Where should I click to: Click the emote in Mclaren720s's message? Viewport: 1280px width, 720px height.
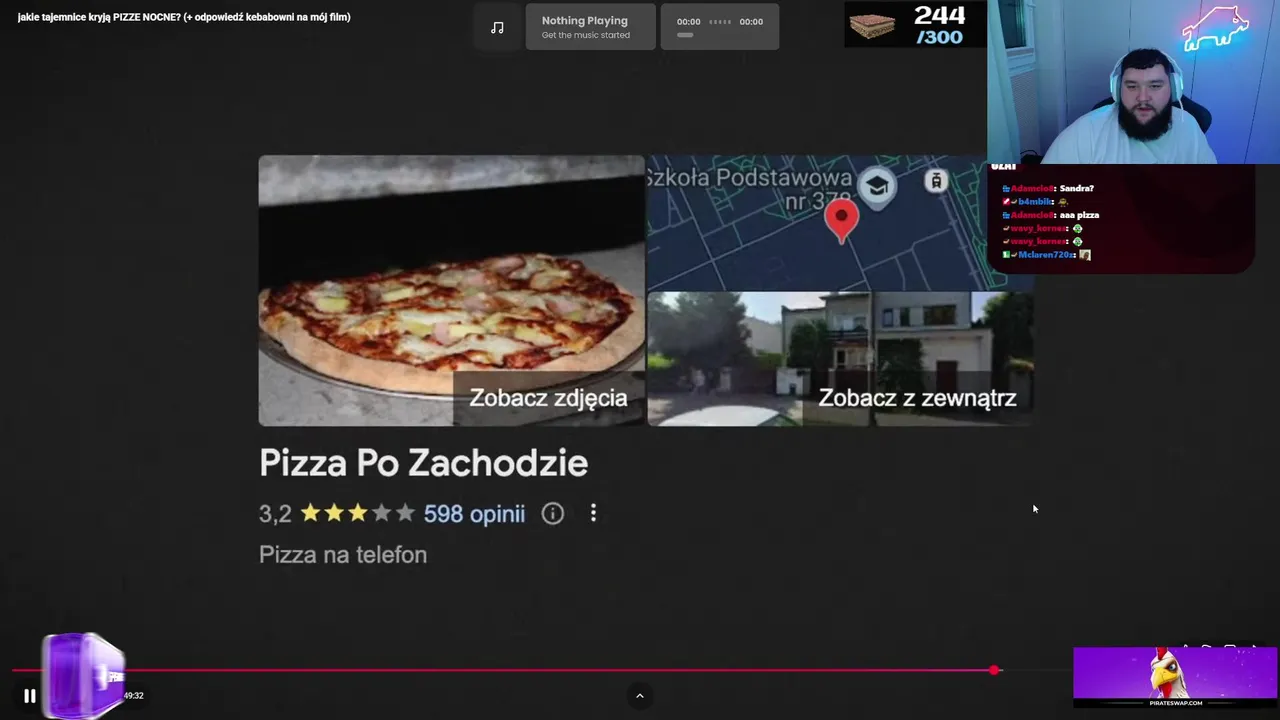pyautogui.click(x=1085, y=255)
